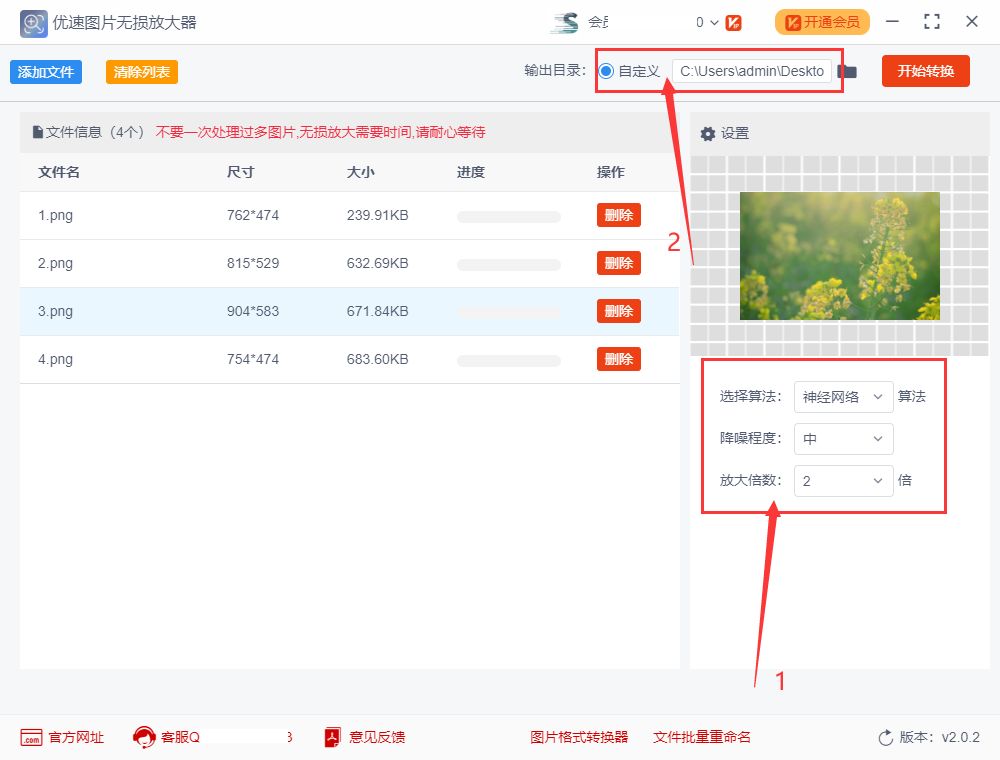Click the output directory path field
1000x760 pixels.
[752, 71]
